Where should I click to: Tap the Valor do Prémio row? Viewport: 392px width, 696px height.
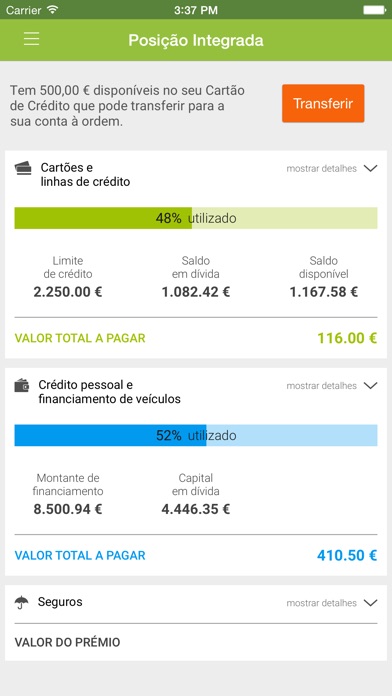click(196, 642)
